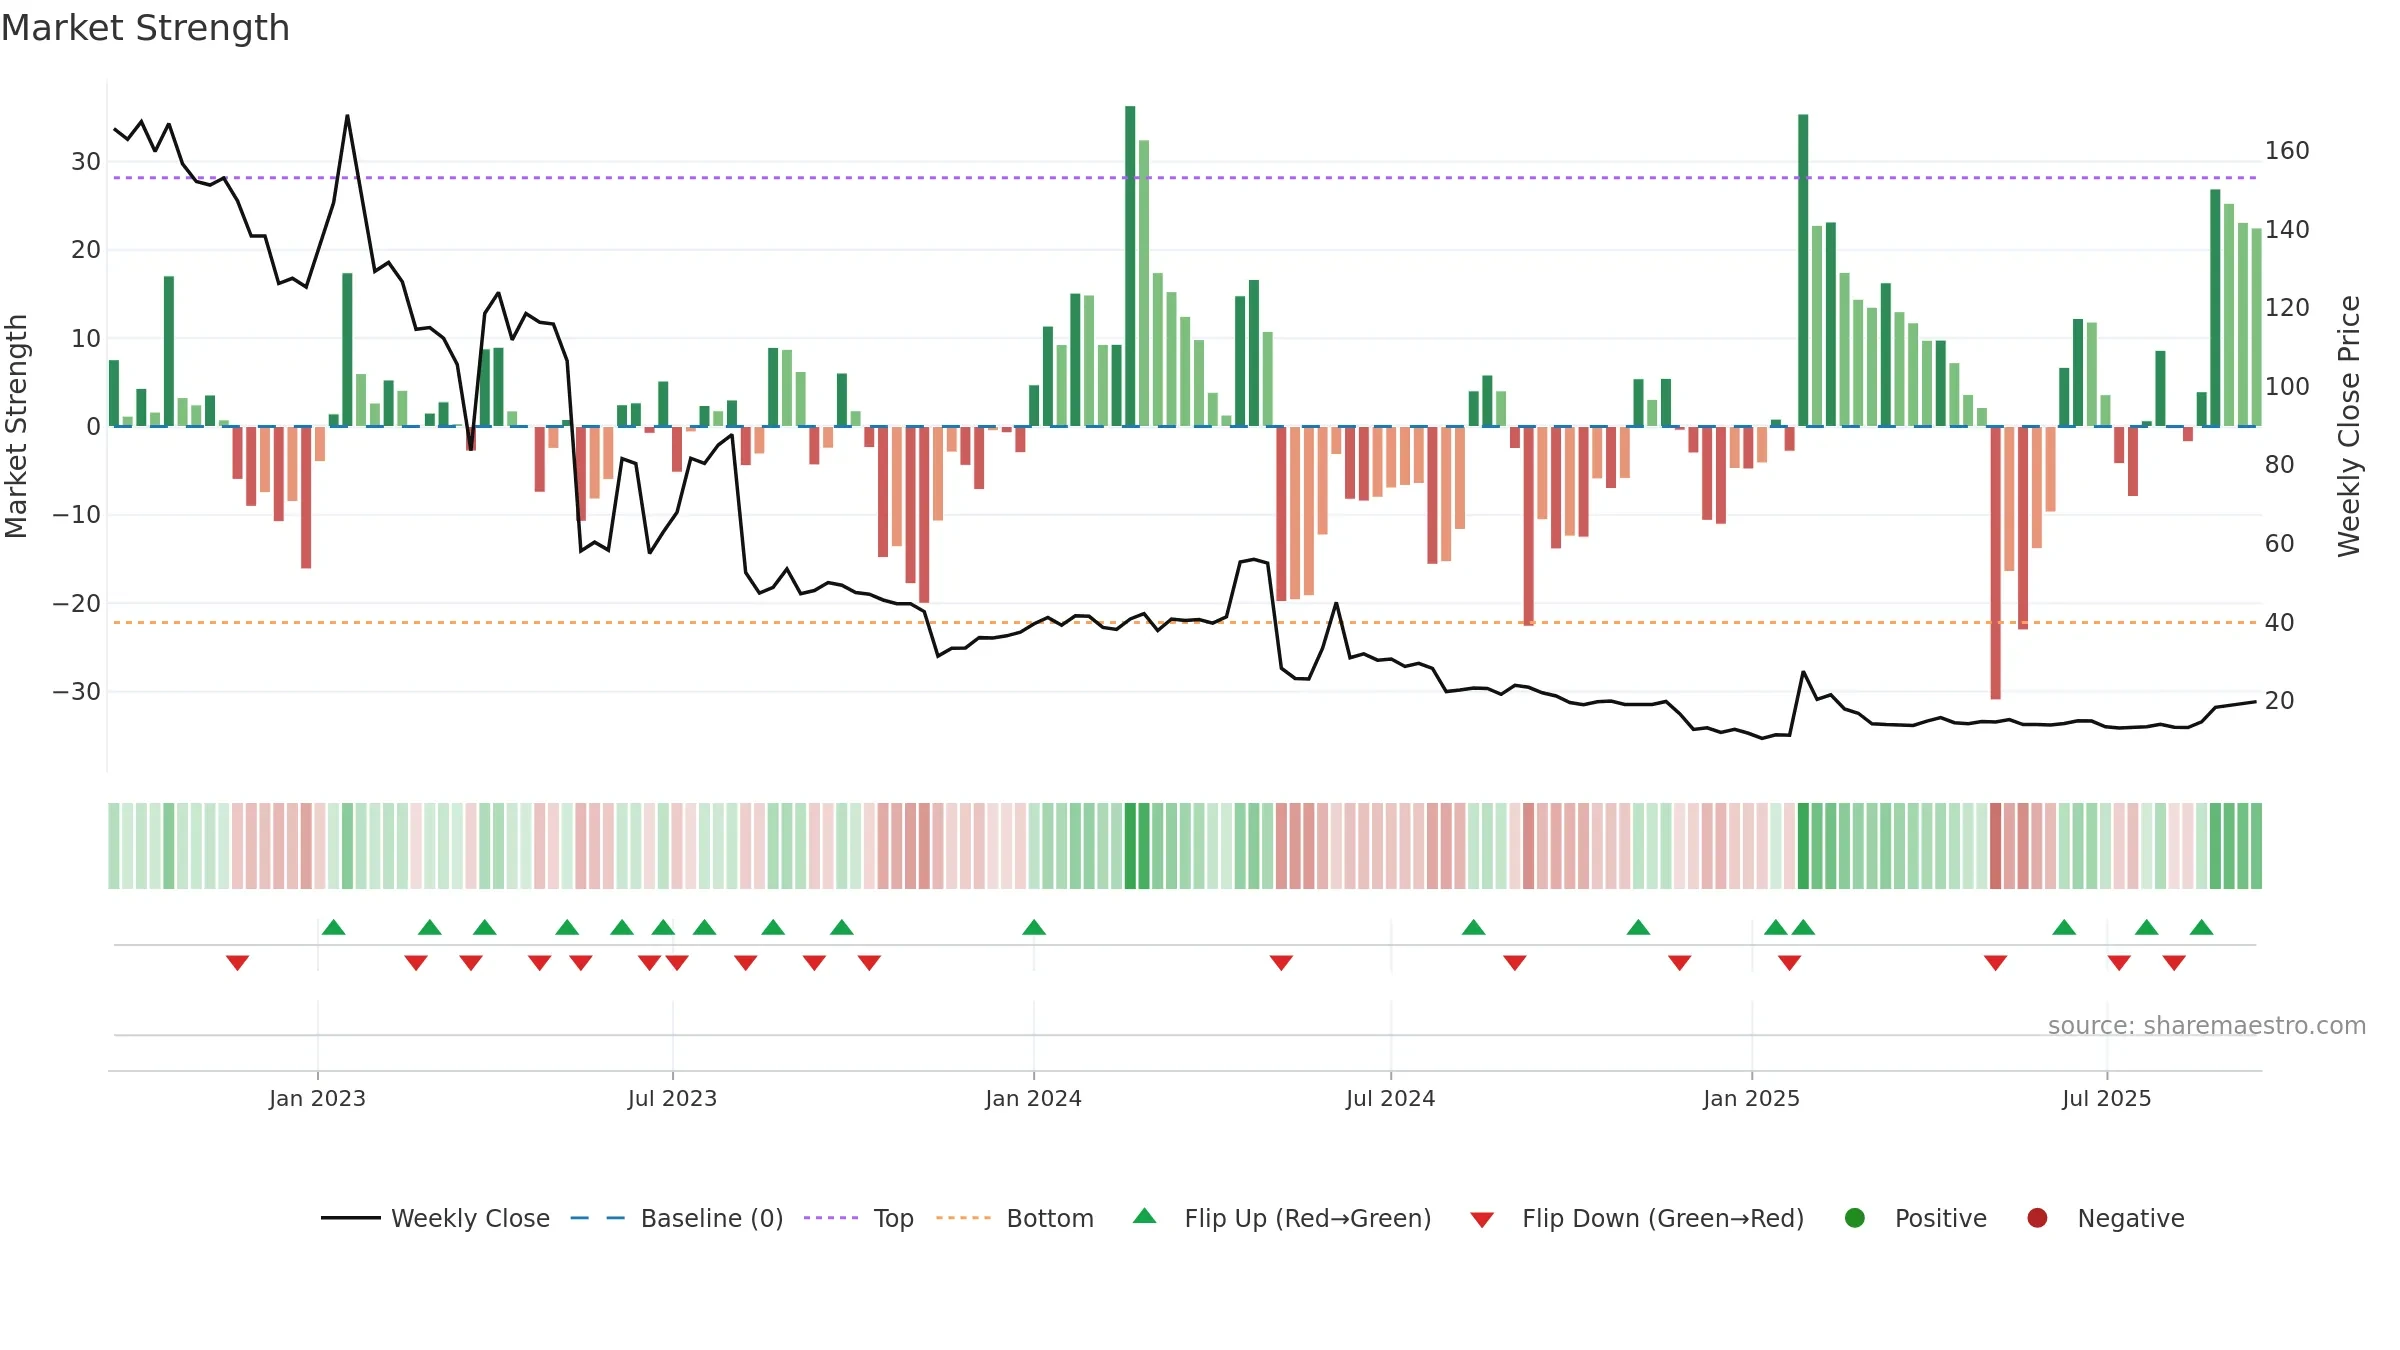Screen dimensions: 2400x1350
Task: Click the Jan 2025 x-axis label
Action: click(x=1751, y=1098)
